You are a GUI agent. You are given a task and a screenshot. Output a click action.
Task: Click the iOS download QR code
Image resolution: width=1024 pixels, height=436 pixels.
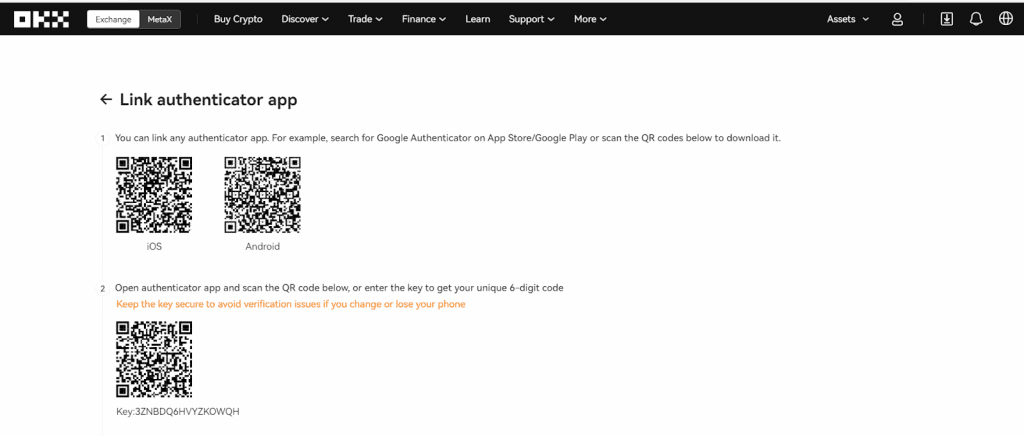tap(154, 195)
